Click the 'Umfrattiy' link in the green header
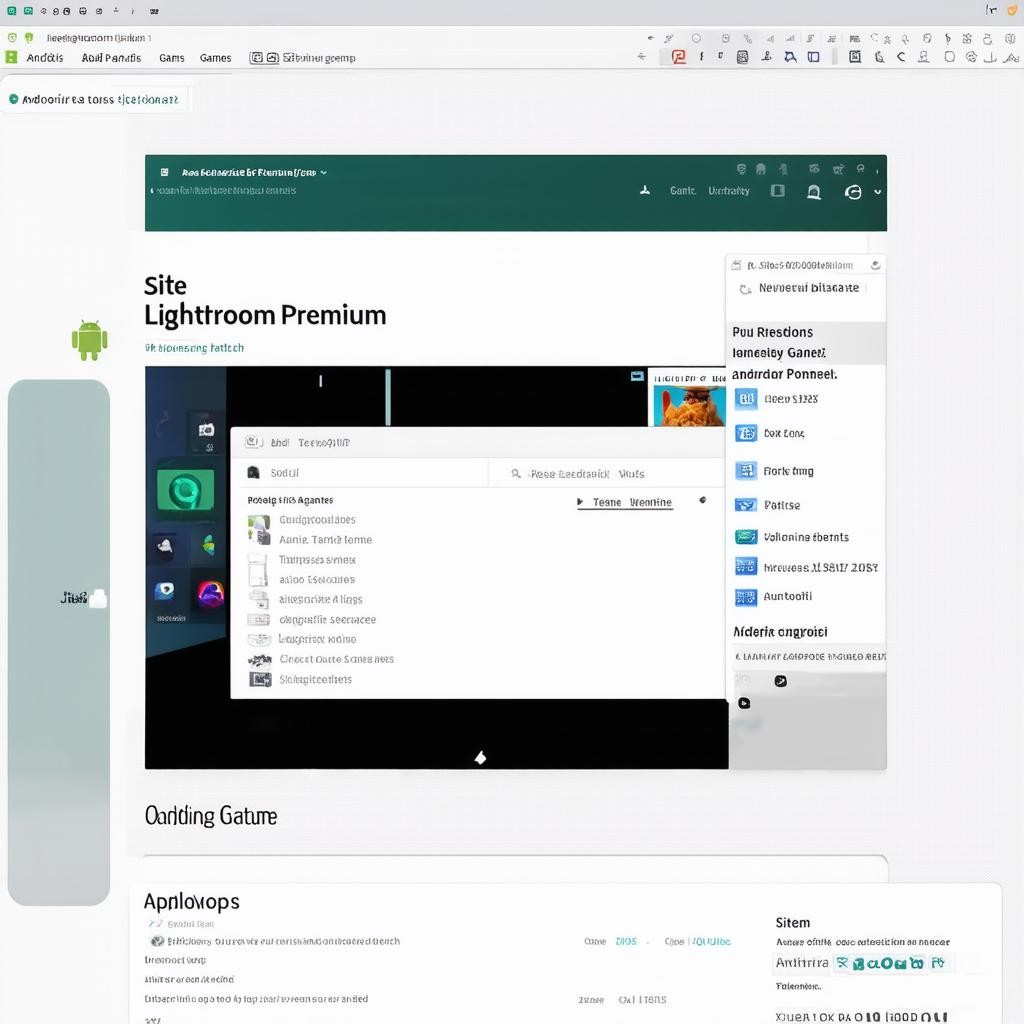The image size is (1024, 1024). pyautogui.click(x=729, y=191)
